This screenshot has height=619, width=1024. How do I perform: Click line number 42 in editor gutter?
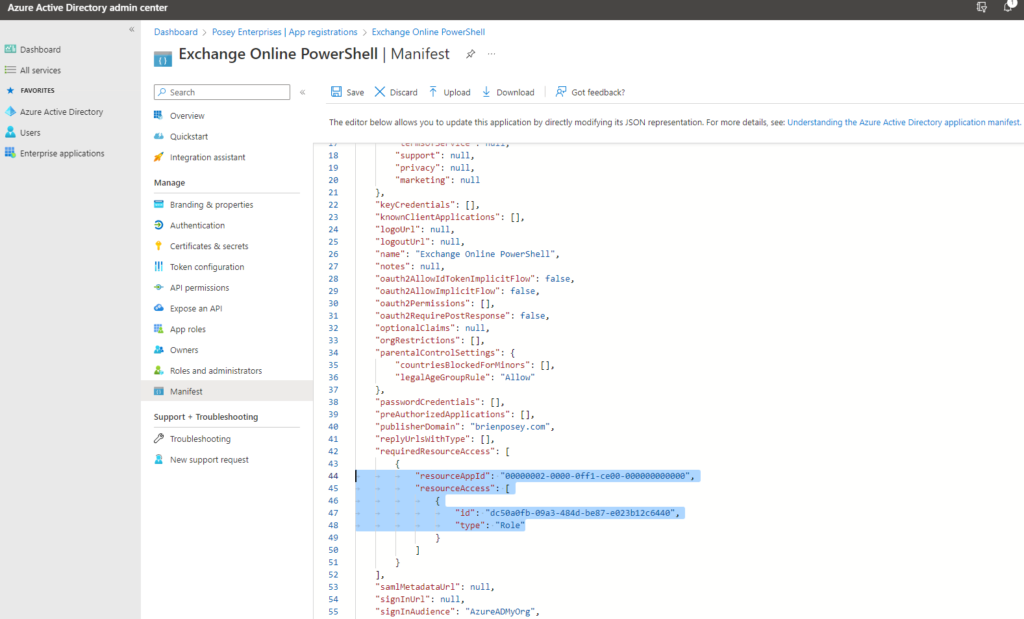[x=333, y=451]
